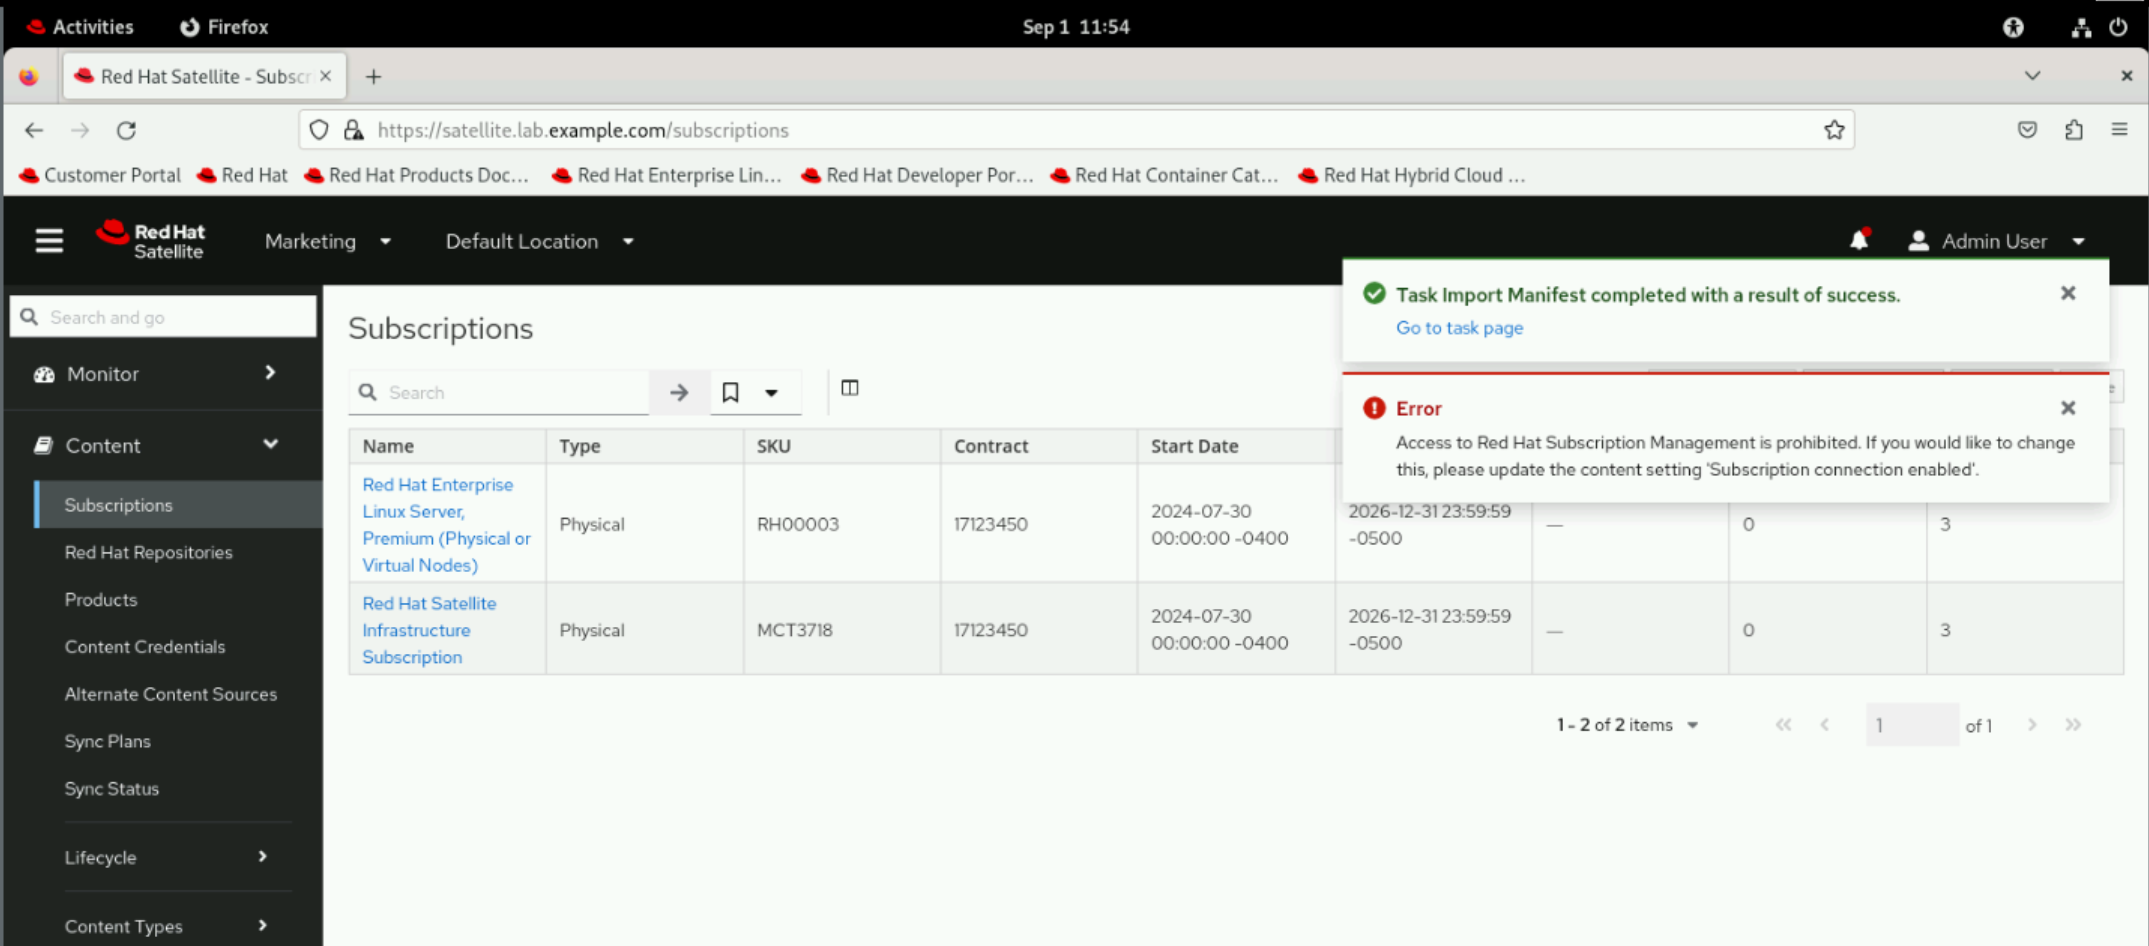This screenshot has width=2149, height=946.
Task: Click the Go to task page link
Action: pyautogui.click(x=1459, y=327)
